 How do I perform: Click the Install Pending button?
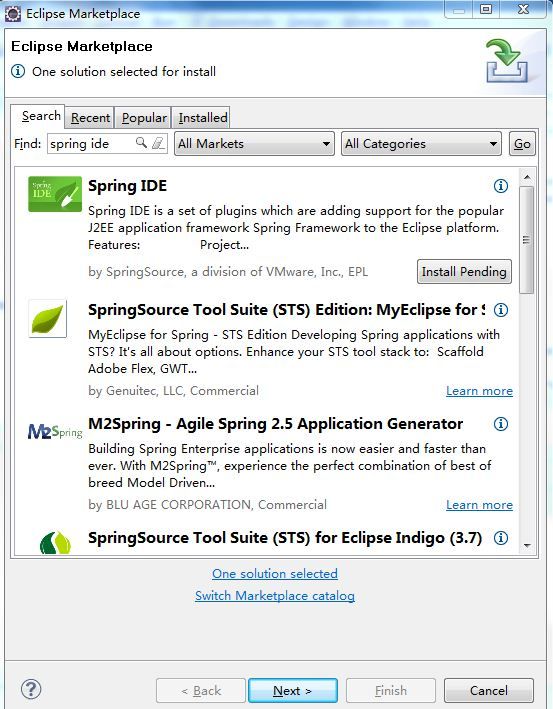(464, 272)
